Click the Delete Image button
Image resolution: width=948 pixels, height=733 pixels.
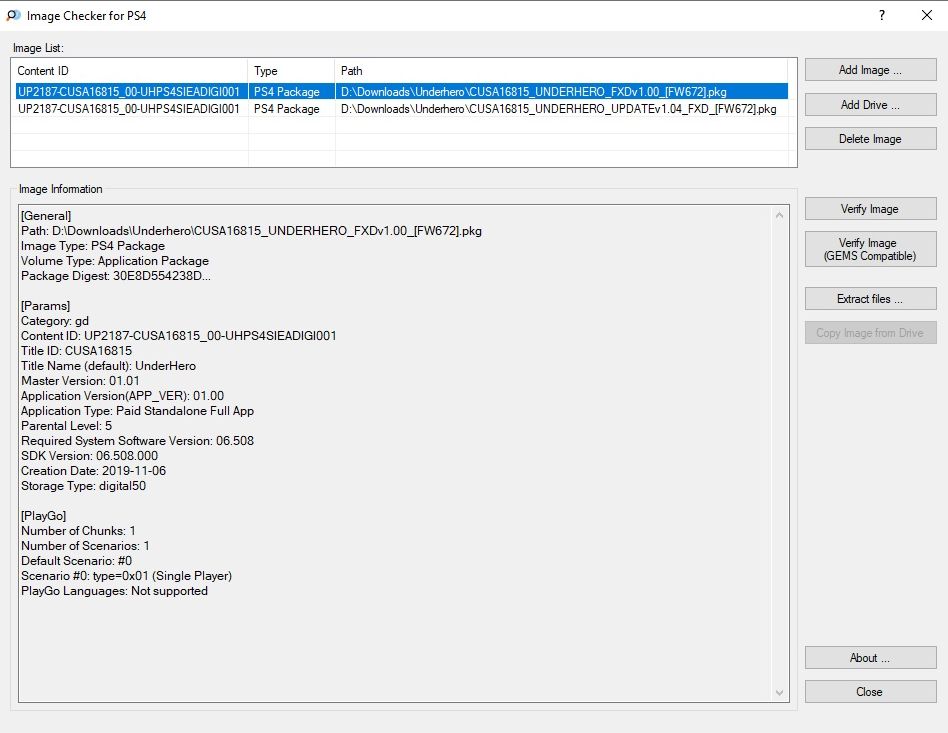point(870,139)
